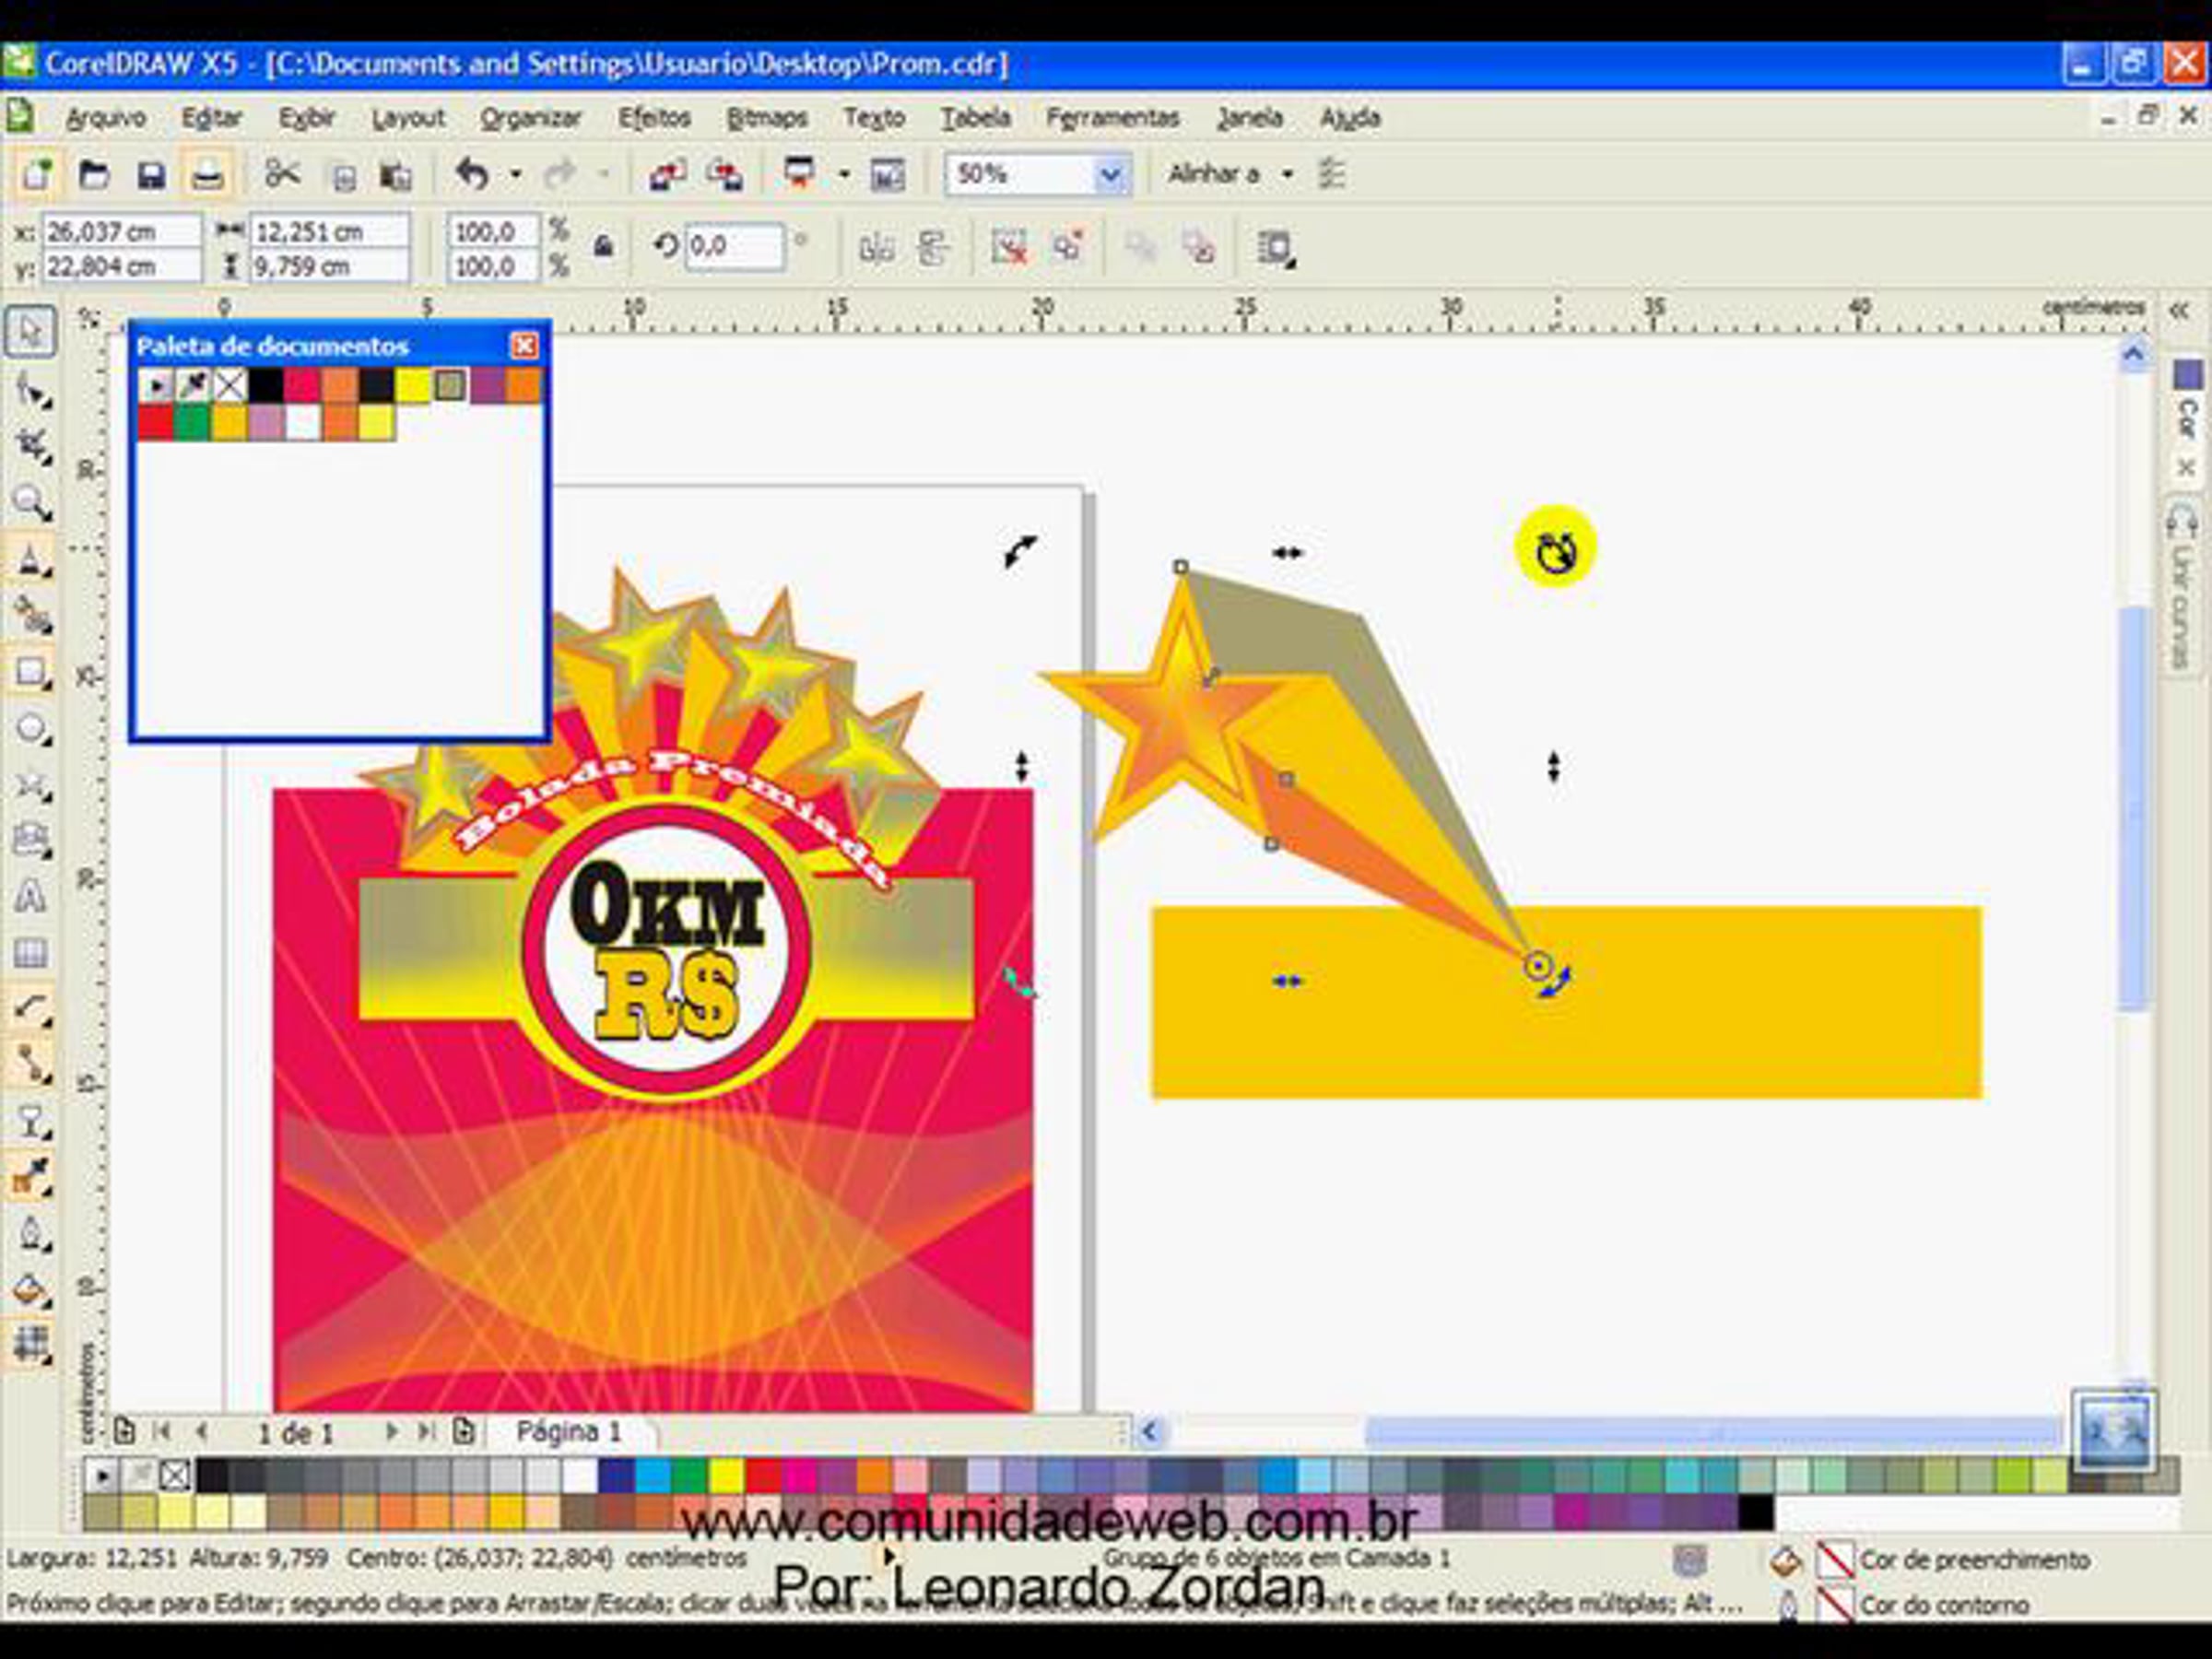Open the Paleta de documentos flyout arrow

(155, 385)
